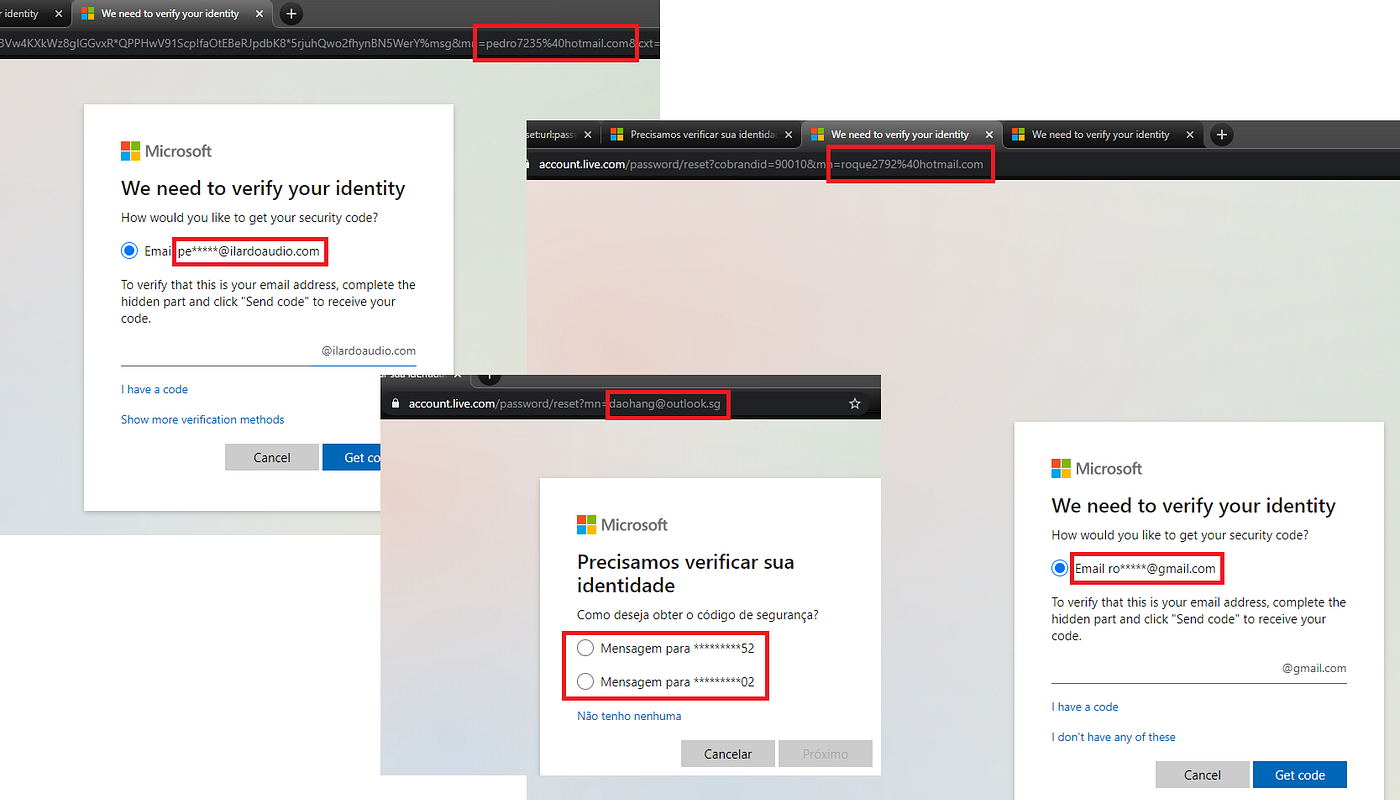Focus the email field ending @ilardoaudio.com

[268, 351]
